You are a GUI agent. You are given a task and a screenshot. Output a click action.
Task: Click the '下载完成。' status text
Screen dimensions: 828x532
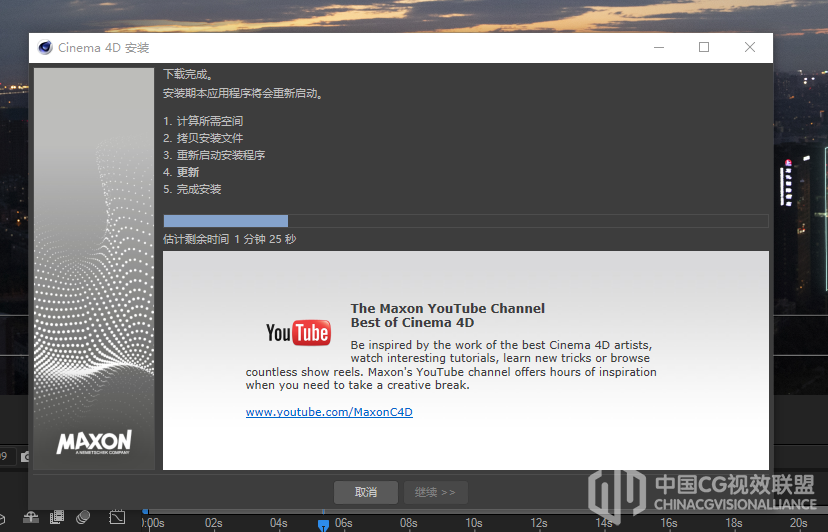[x=188, y=74]
